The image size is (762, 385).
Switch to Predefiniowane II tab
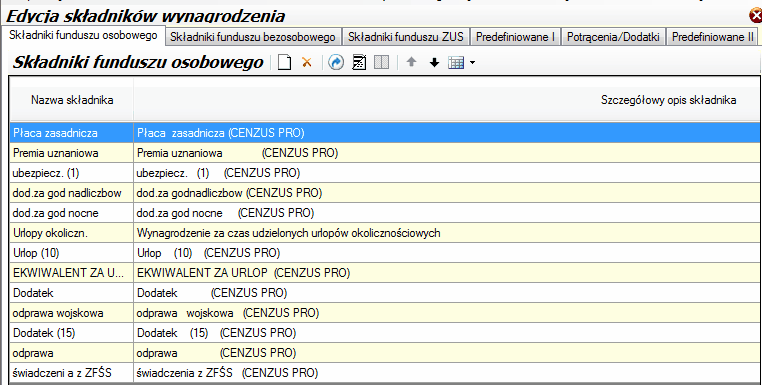coord(713,37)
